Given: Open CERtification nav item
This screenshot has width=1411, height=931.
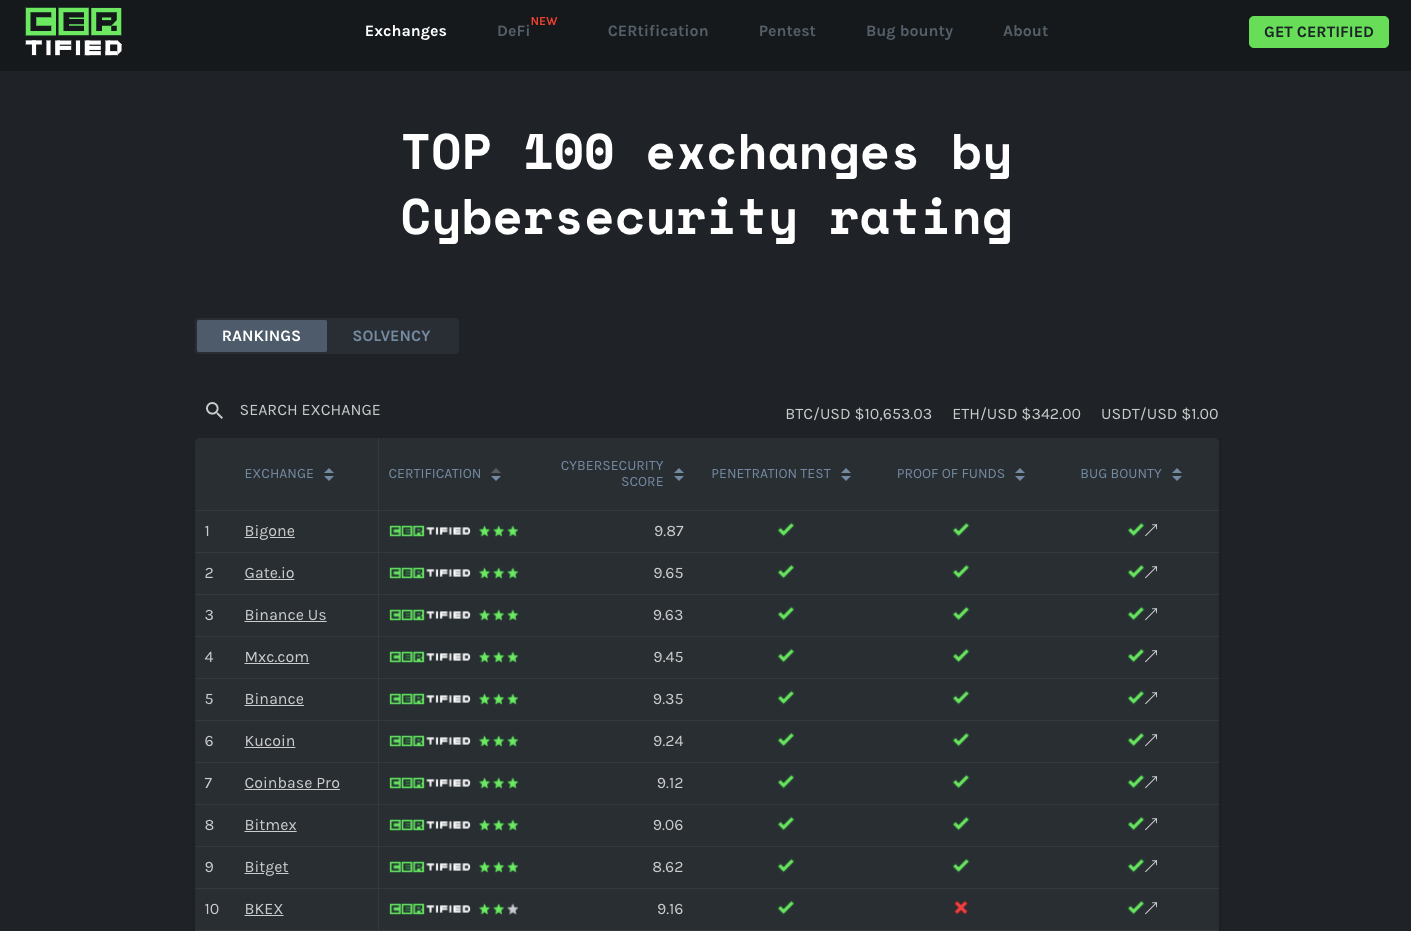Looking at the screenshot, I should [x=658, y=31].
